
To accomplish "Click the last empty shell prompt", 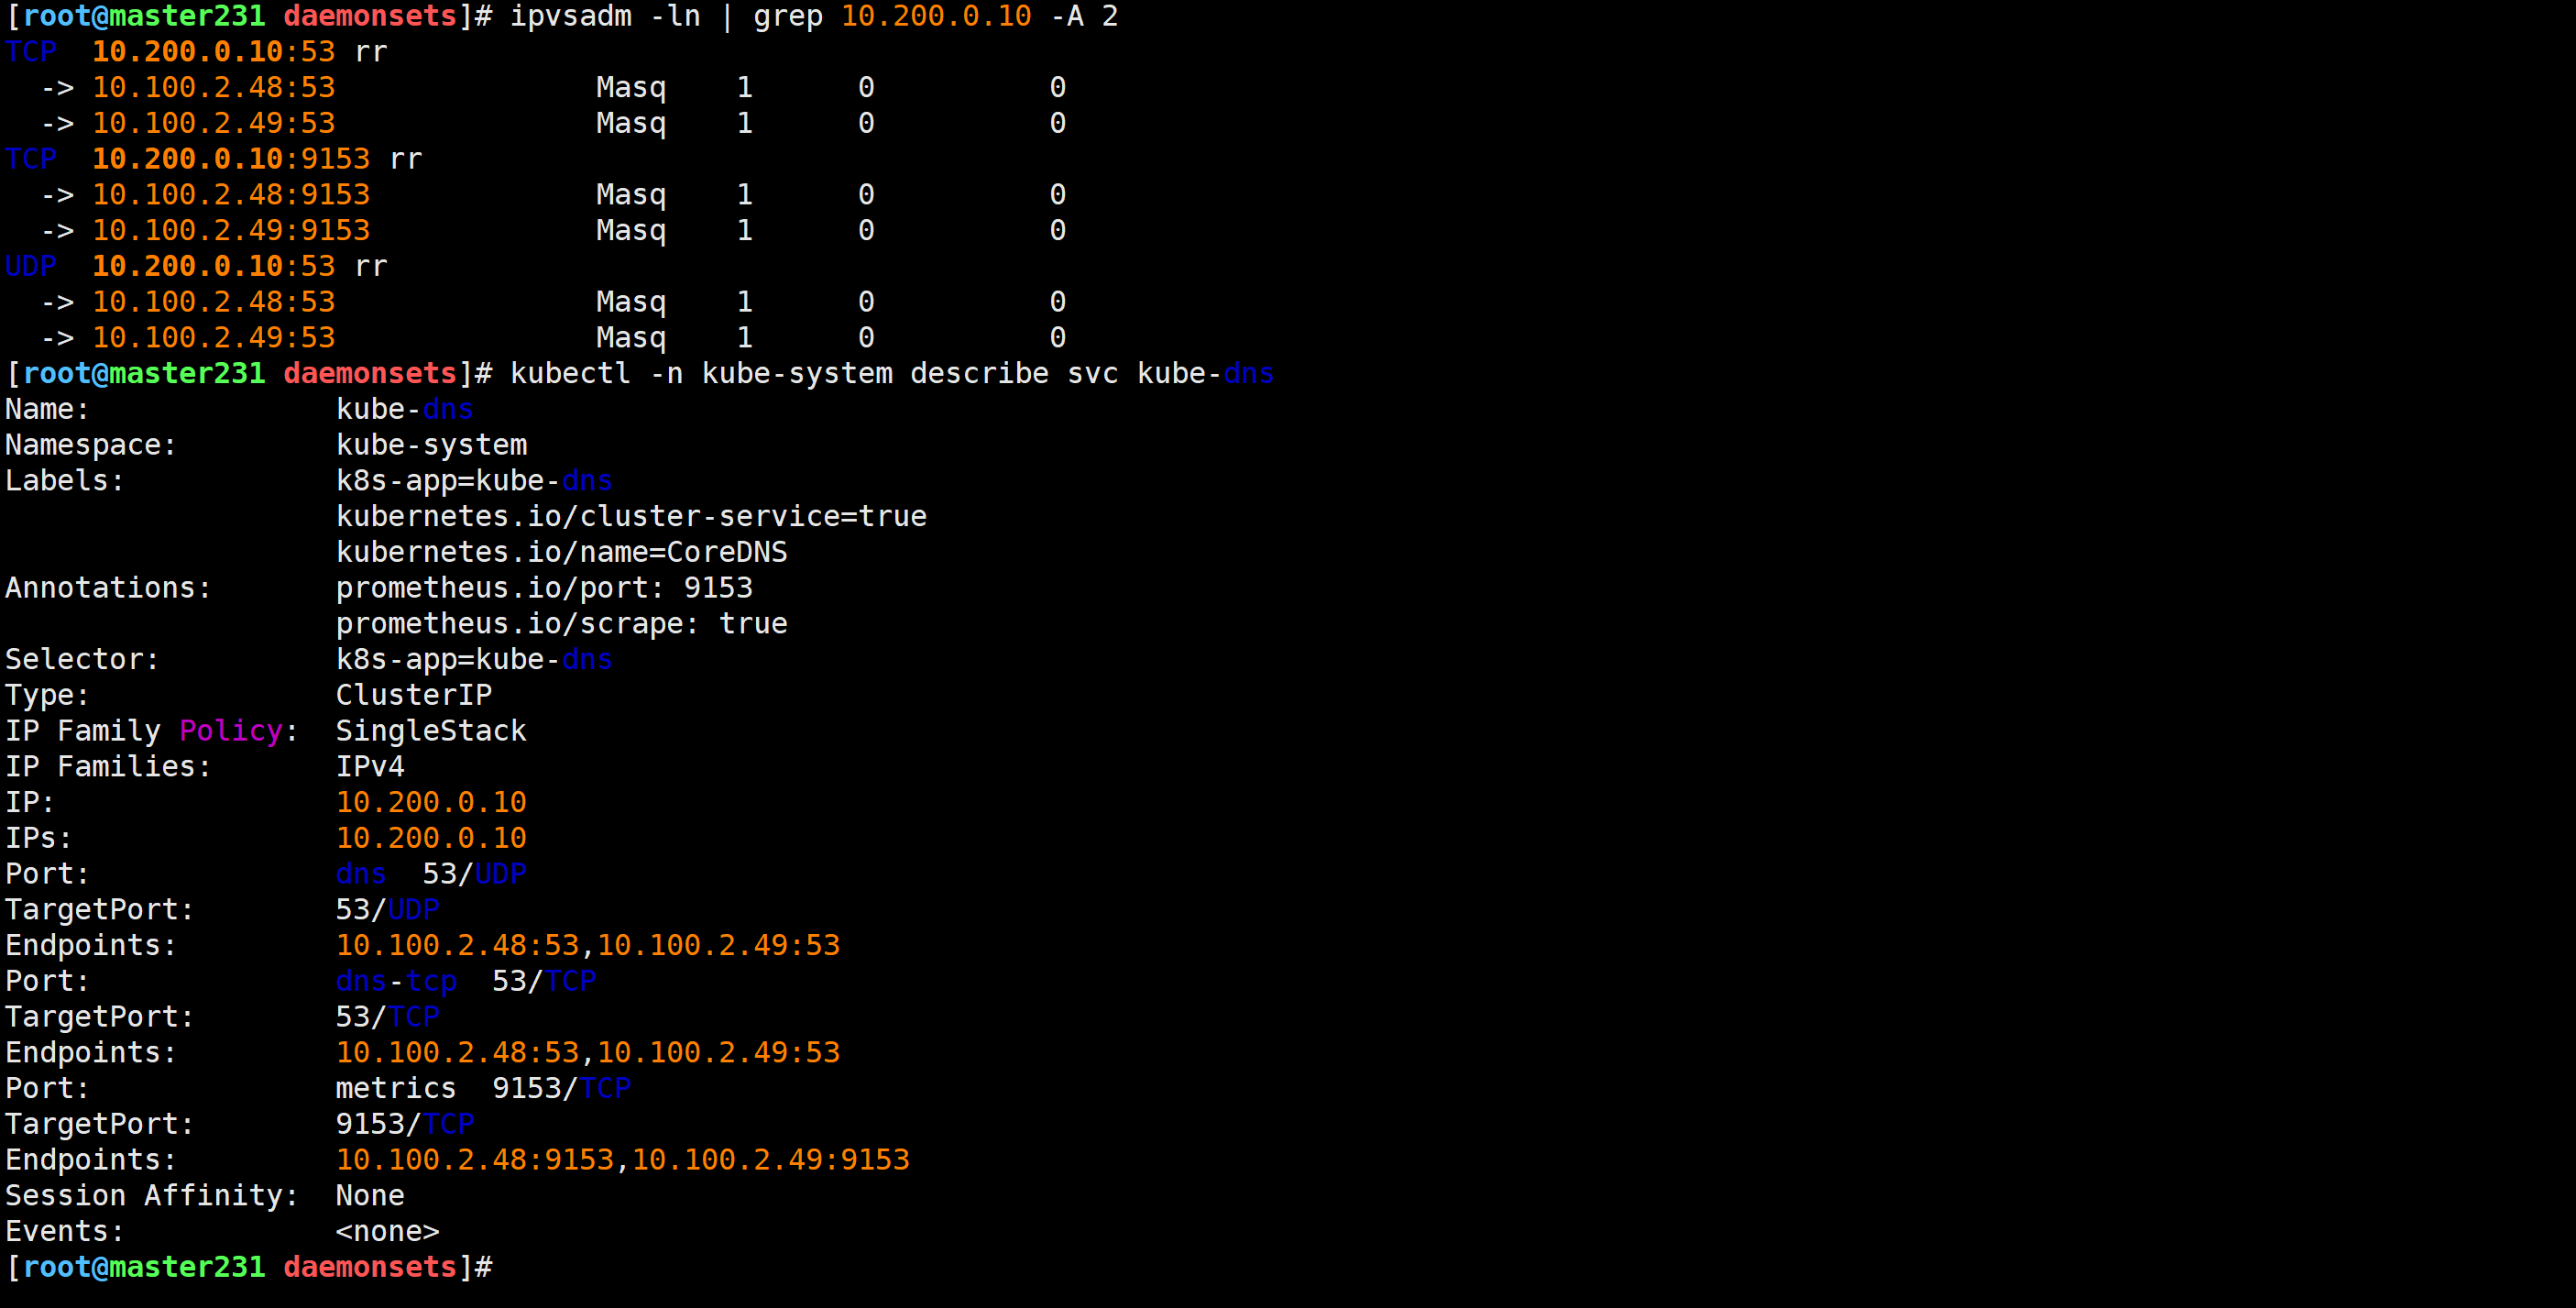I will pyautogui.click(x=250, y=1268).
